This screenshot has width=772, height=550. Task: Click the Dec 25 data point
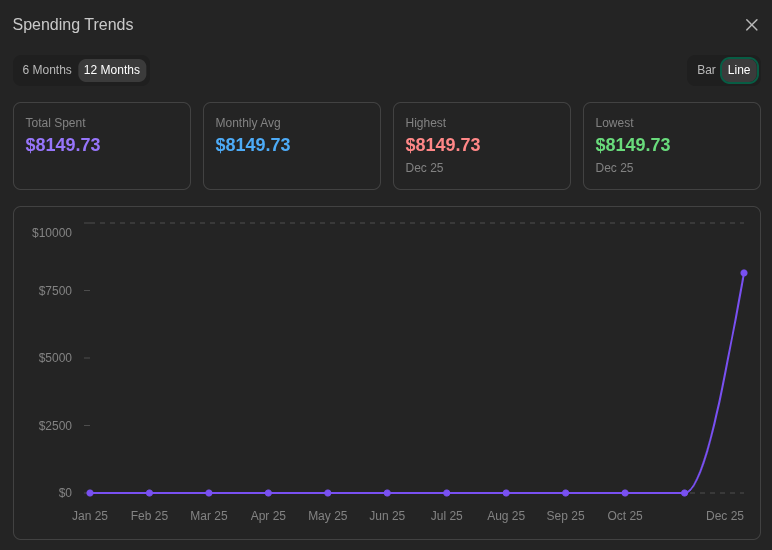pos(744,273)
